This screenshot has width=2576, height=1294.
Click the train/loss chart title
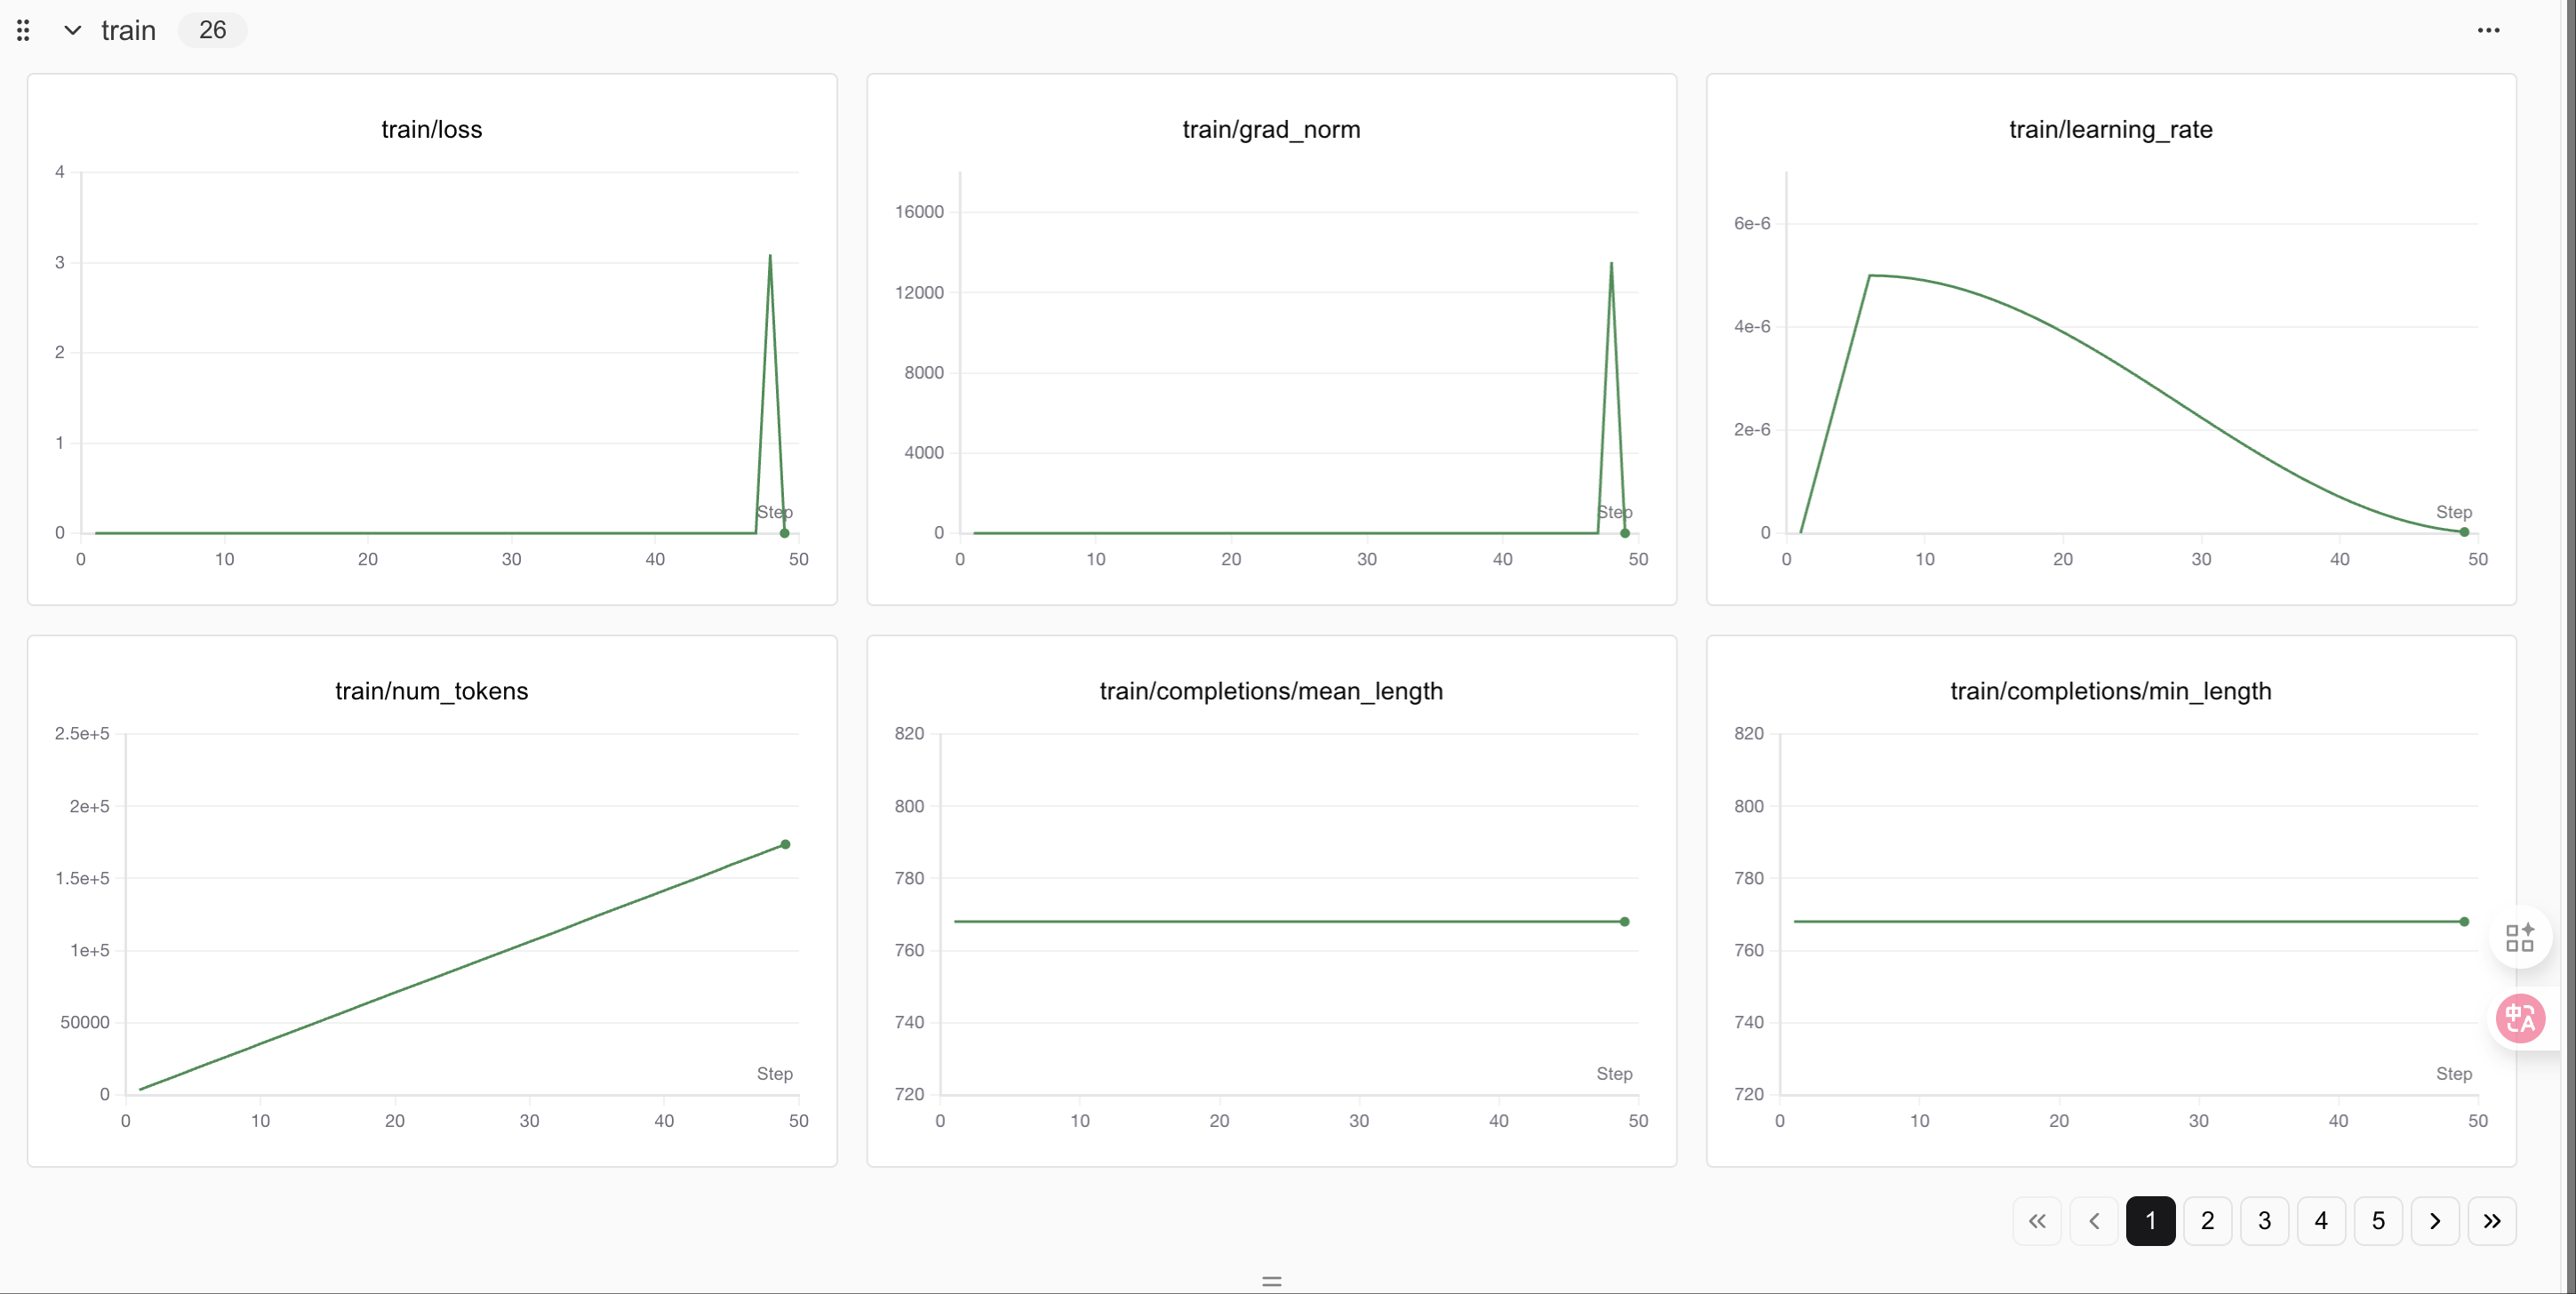pyautogui.click(x=431, y=129)
